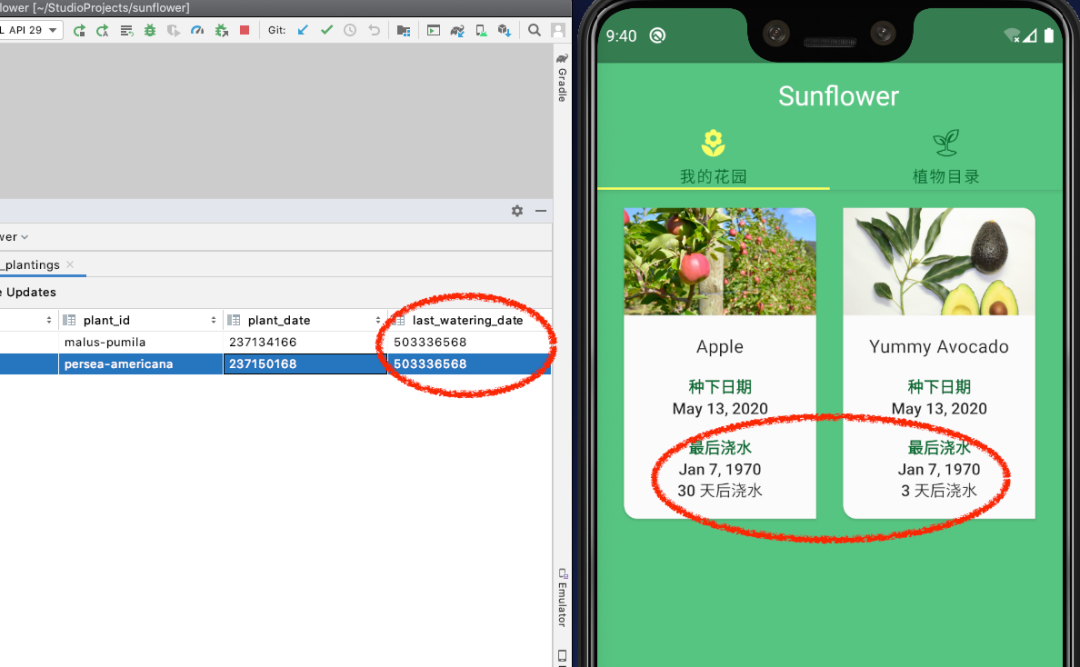The width and height of the screenshot is (1080, 667).
Task: Open the Yummy Avocado card image
Action: click(939, 261)
